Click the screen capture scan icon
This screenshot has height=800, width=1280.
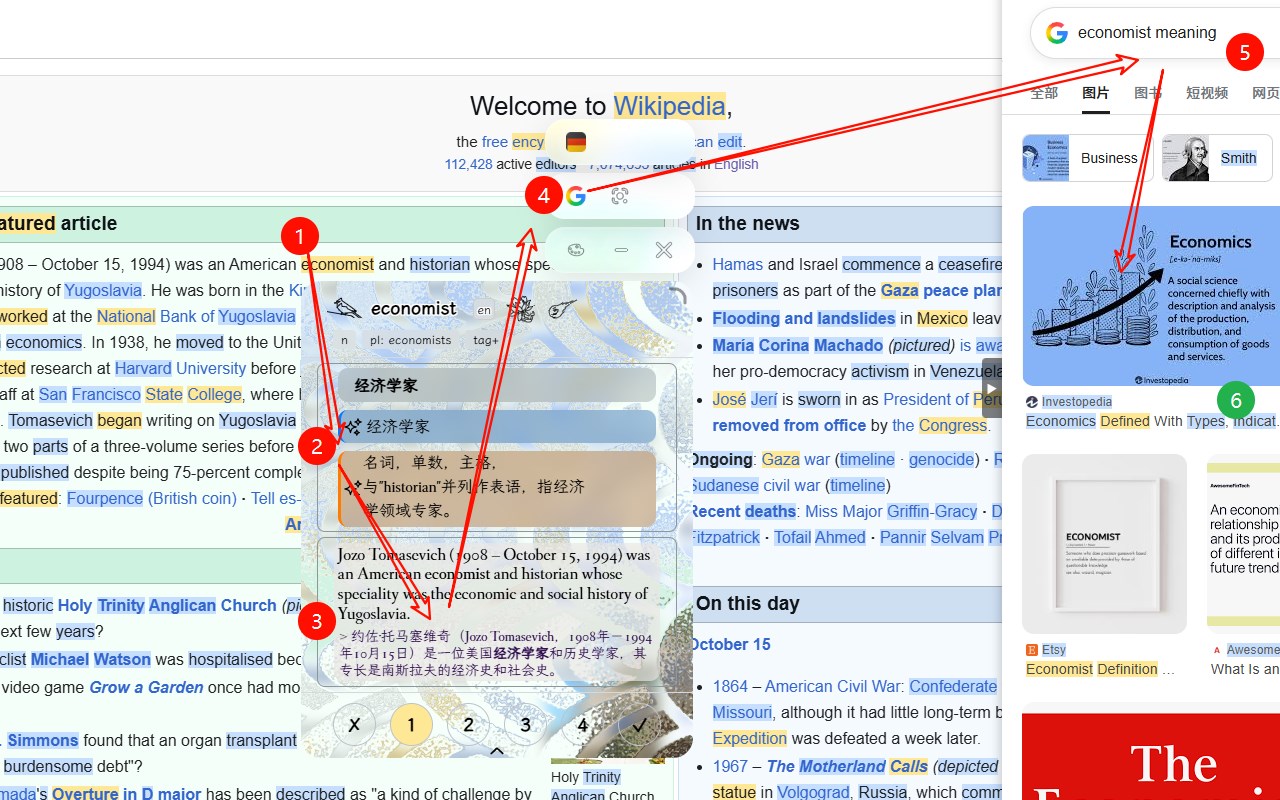pos(620,196)
